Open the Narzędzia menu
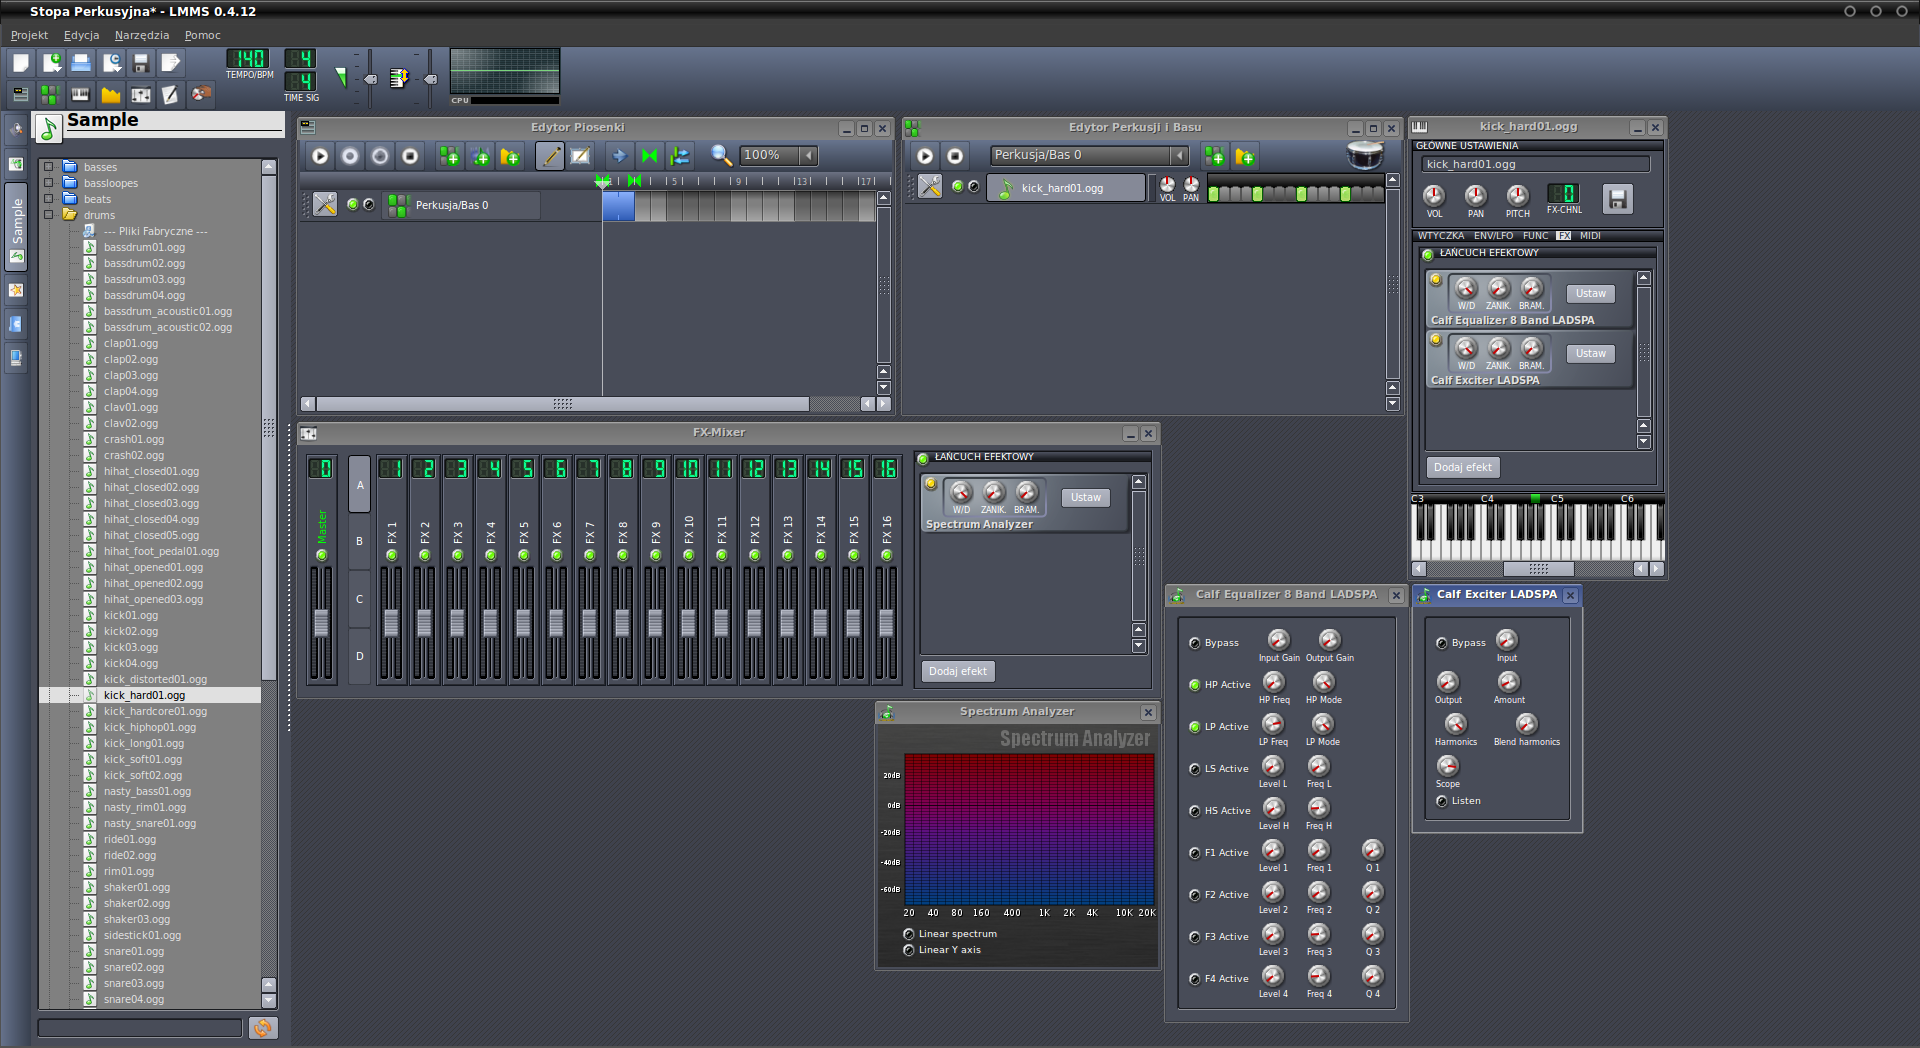The height and width of the screenshot is (1048, 1920). [142, 35]
